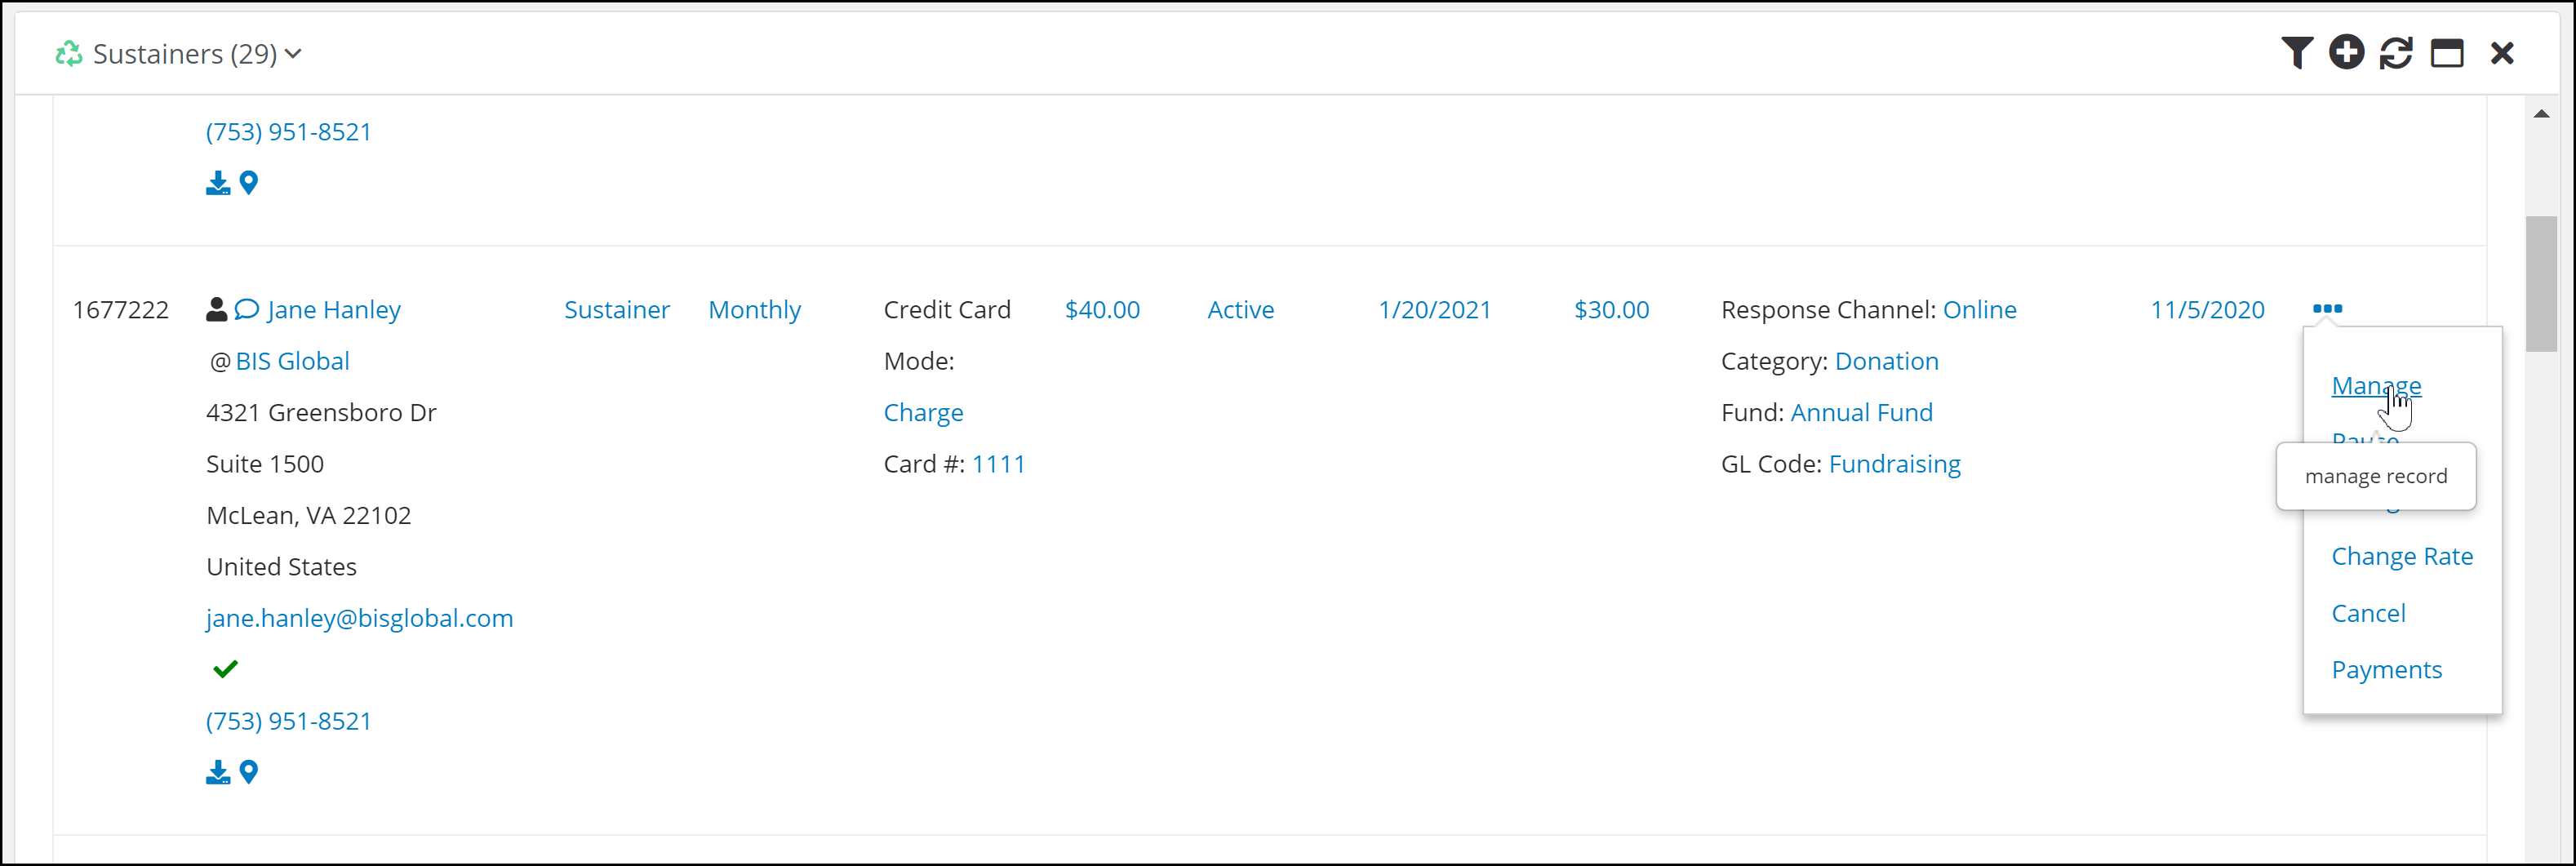Screen dimensions: 2576x866
Task: Click the Charge mode link
Action: pos(923,413)
